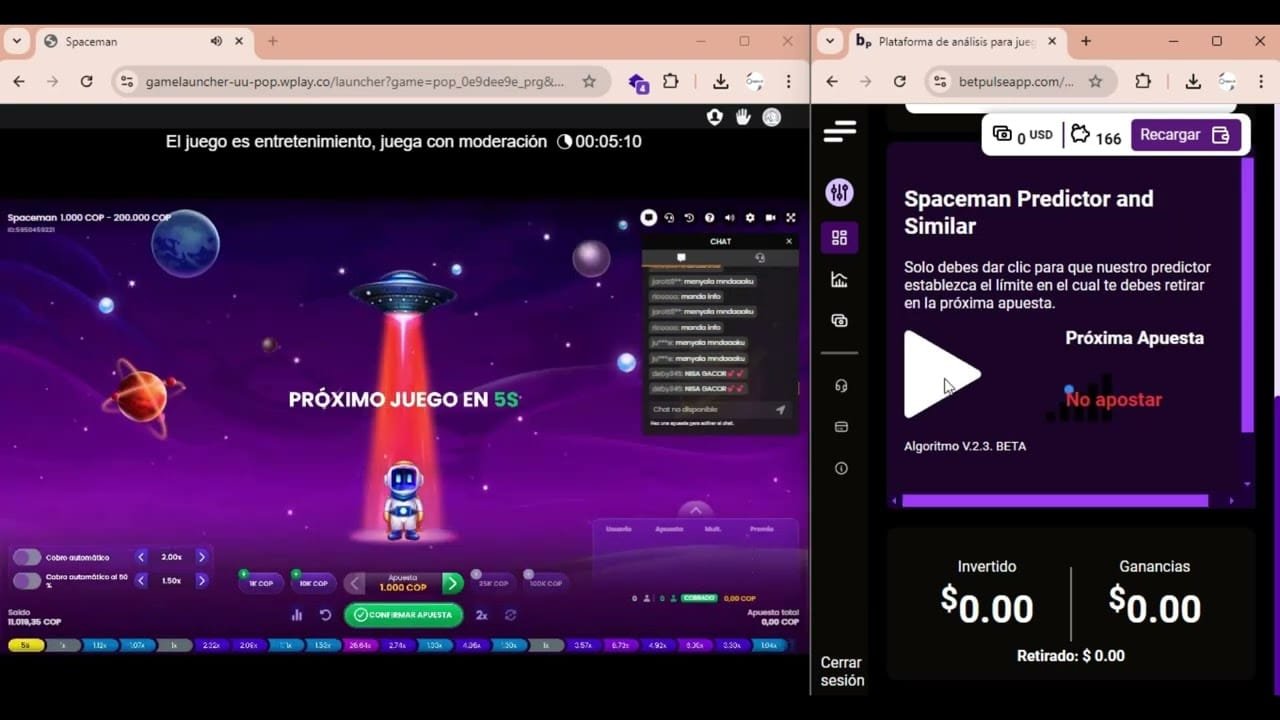Click the betpulseapp.com address bar
This screenshot has height=720, width=1280.
(x=1016, y=82)
